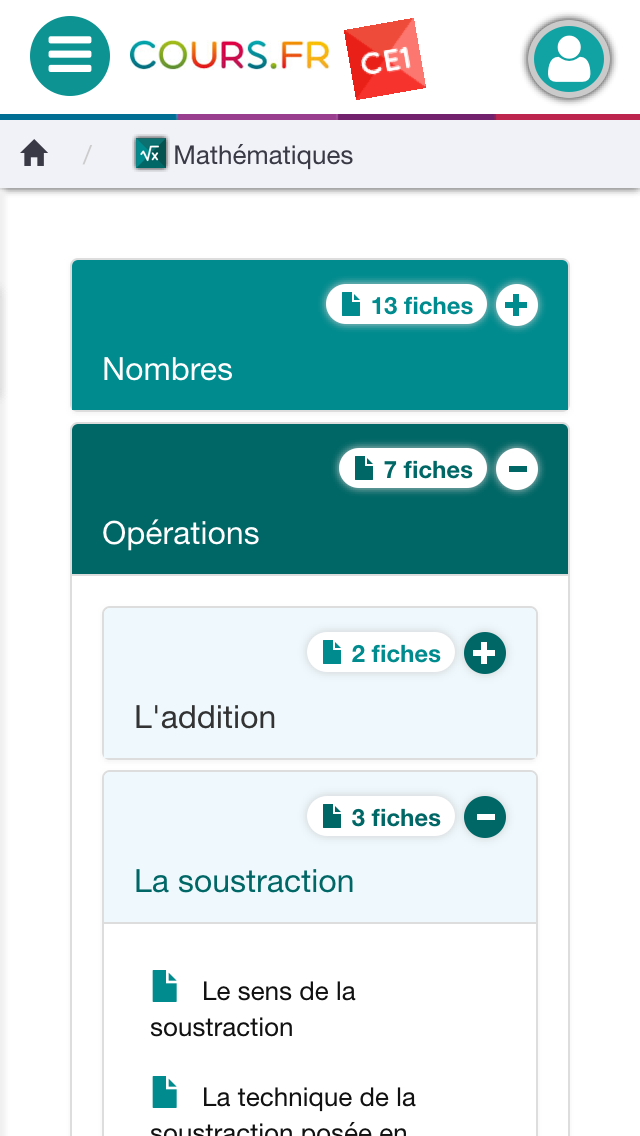640x1136 pixels.
Task: Click the 13 fiches badge
Action: [406, 305]
